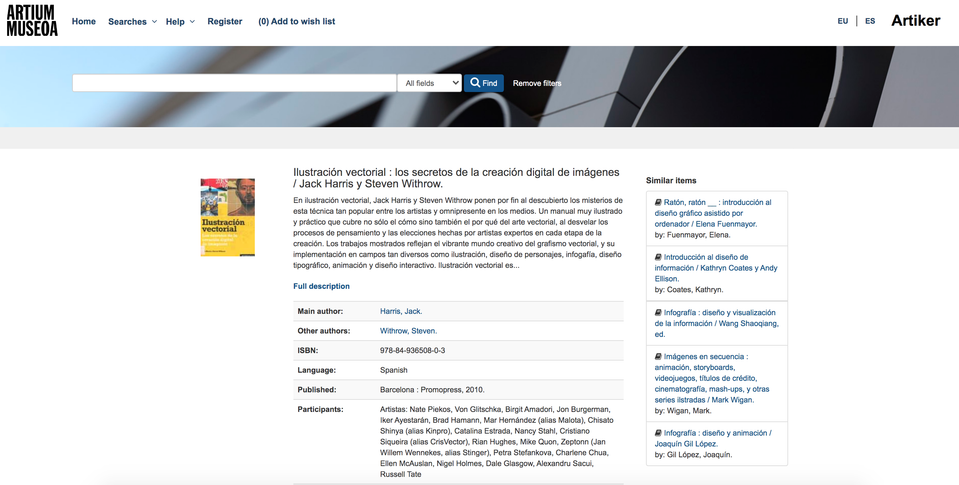Screen dimensions: 959x485
Task: Click book icon beside Ratón, ratón item
Action: click(x=658, y=202)
